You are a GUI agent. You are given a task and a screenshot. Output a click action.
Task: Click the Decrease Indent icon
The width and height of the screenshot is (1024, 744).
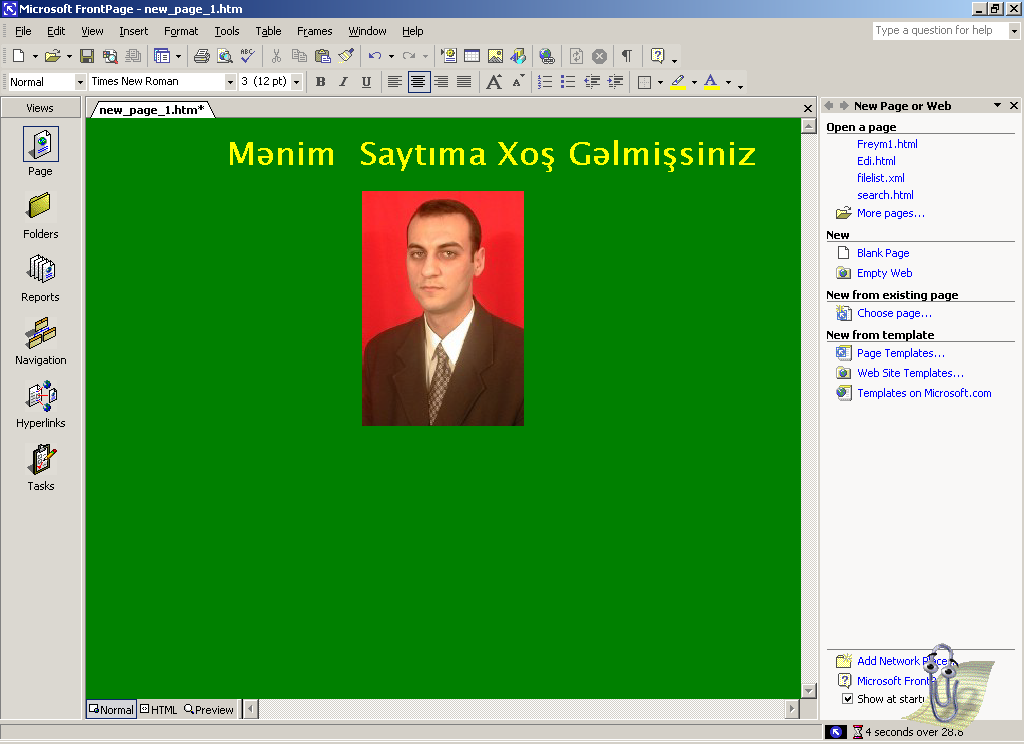tap(592, 82)
